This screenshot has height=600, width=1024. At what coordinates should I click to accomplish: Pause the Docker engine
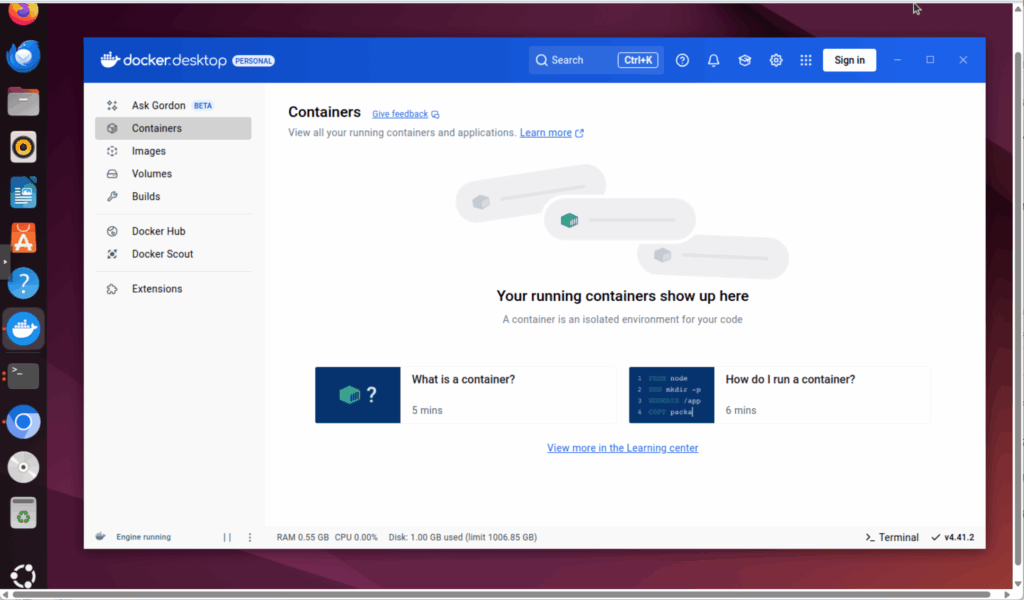coord(227,537)
